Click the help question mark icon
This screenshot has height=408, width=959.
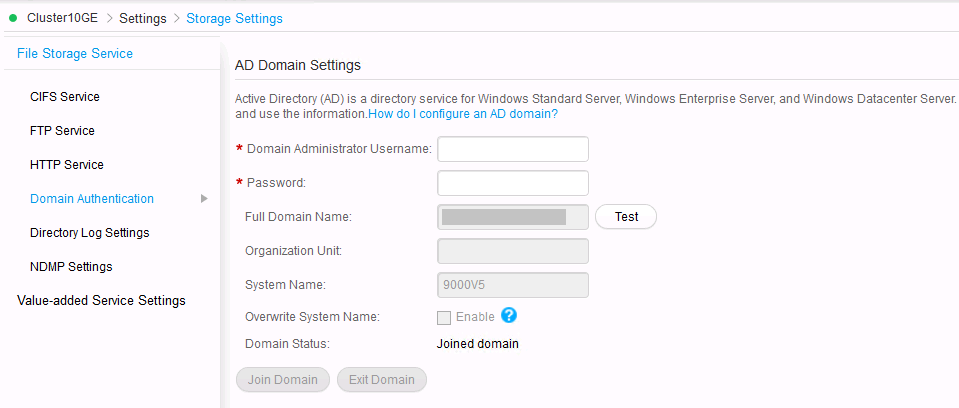(x=509, y=316)
